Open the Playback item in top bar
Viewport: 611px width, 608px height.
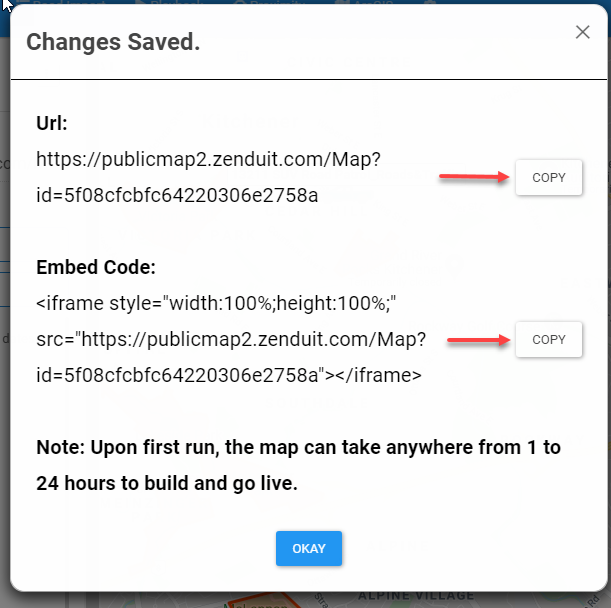(x=170, y=2)
